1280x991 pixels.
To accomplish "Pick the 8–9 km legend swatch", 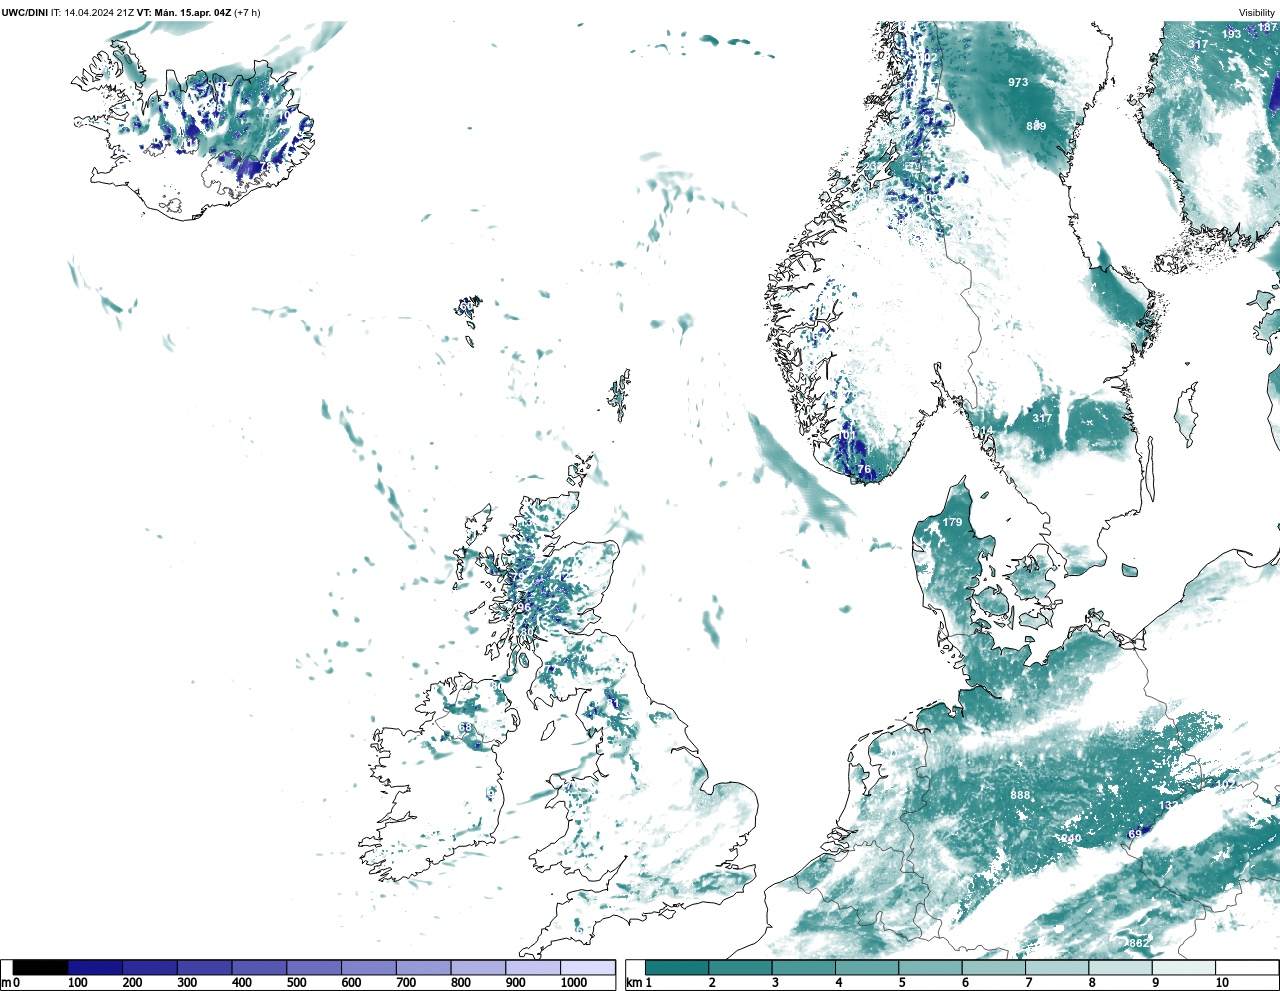I will [1120, 967].
